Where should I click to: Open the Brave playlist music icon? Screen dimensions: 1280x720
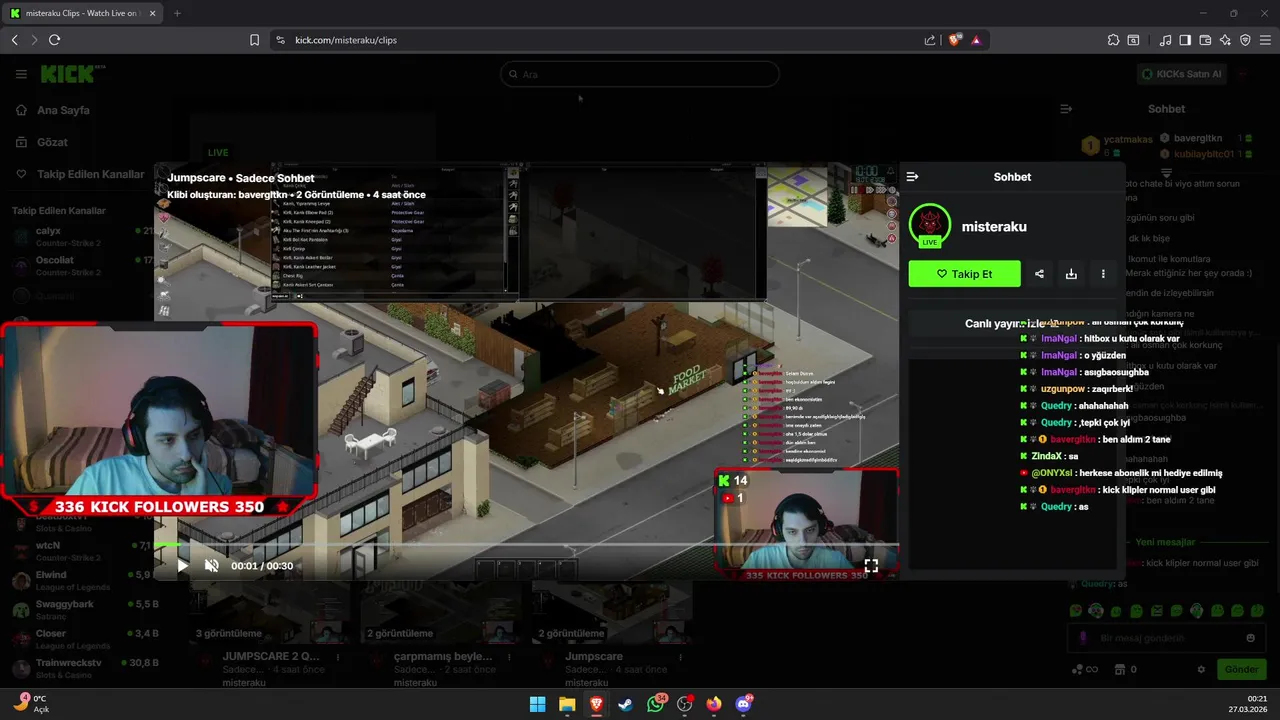click(1165, 40)
